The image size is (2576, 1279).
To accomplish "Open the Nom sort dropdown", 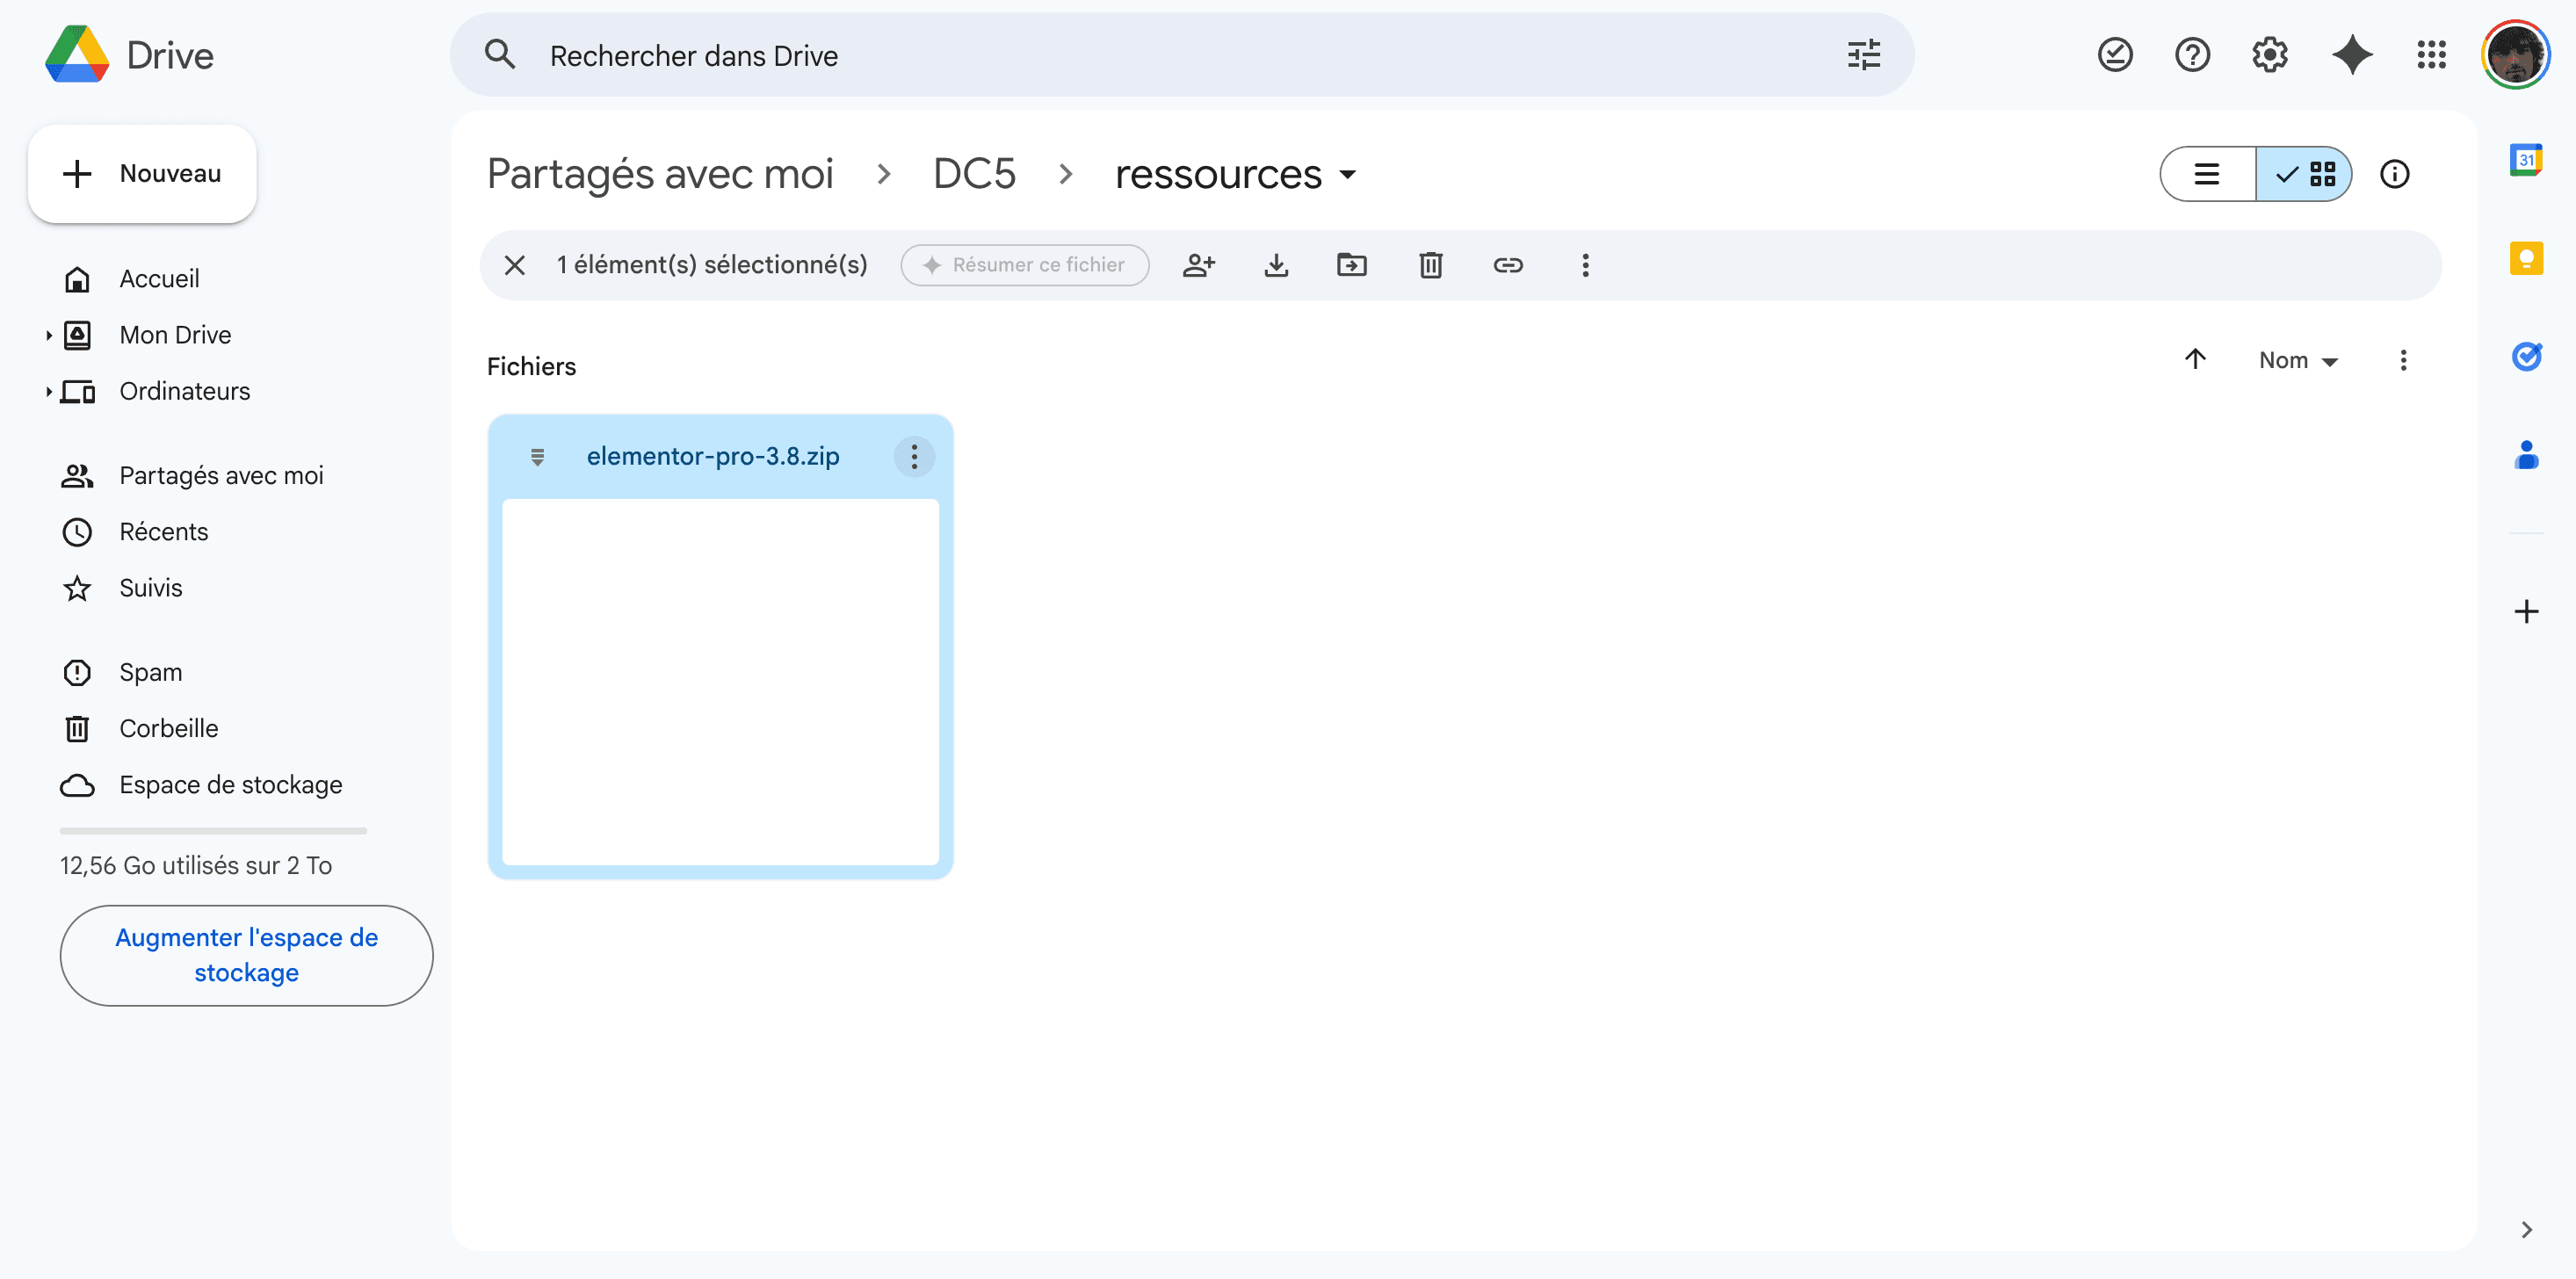I will pyautogui.click(x=2298, y=361).
